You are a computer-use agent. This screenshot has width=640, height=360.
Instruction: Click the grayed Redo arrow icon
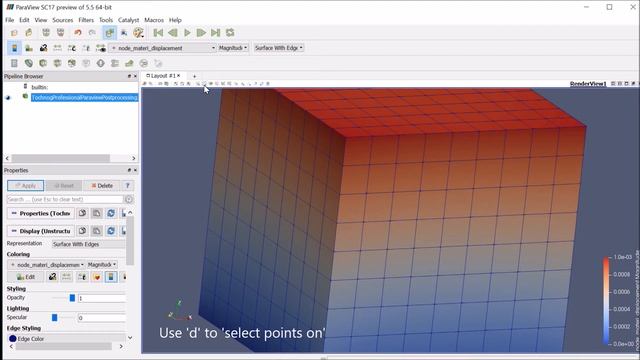tap(92, 33)
